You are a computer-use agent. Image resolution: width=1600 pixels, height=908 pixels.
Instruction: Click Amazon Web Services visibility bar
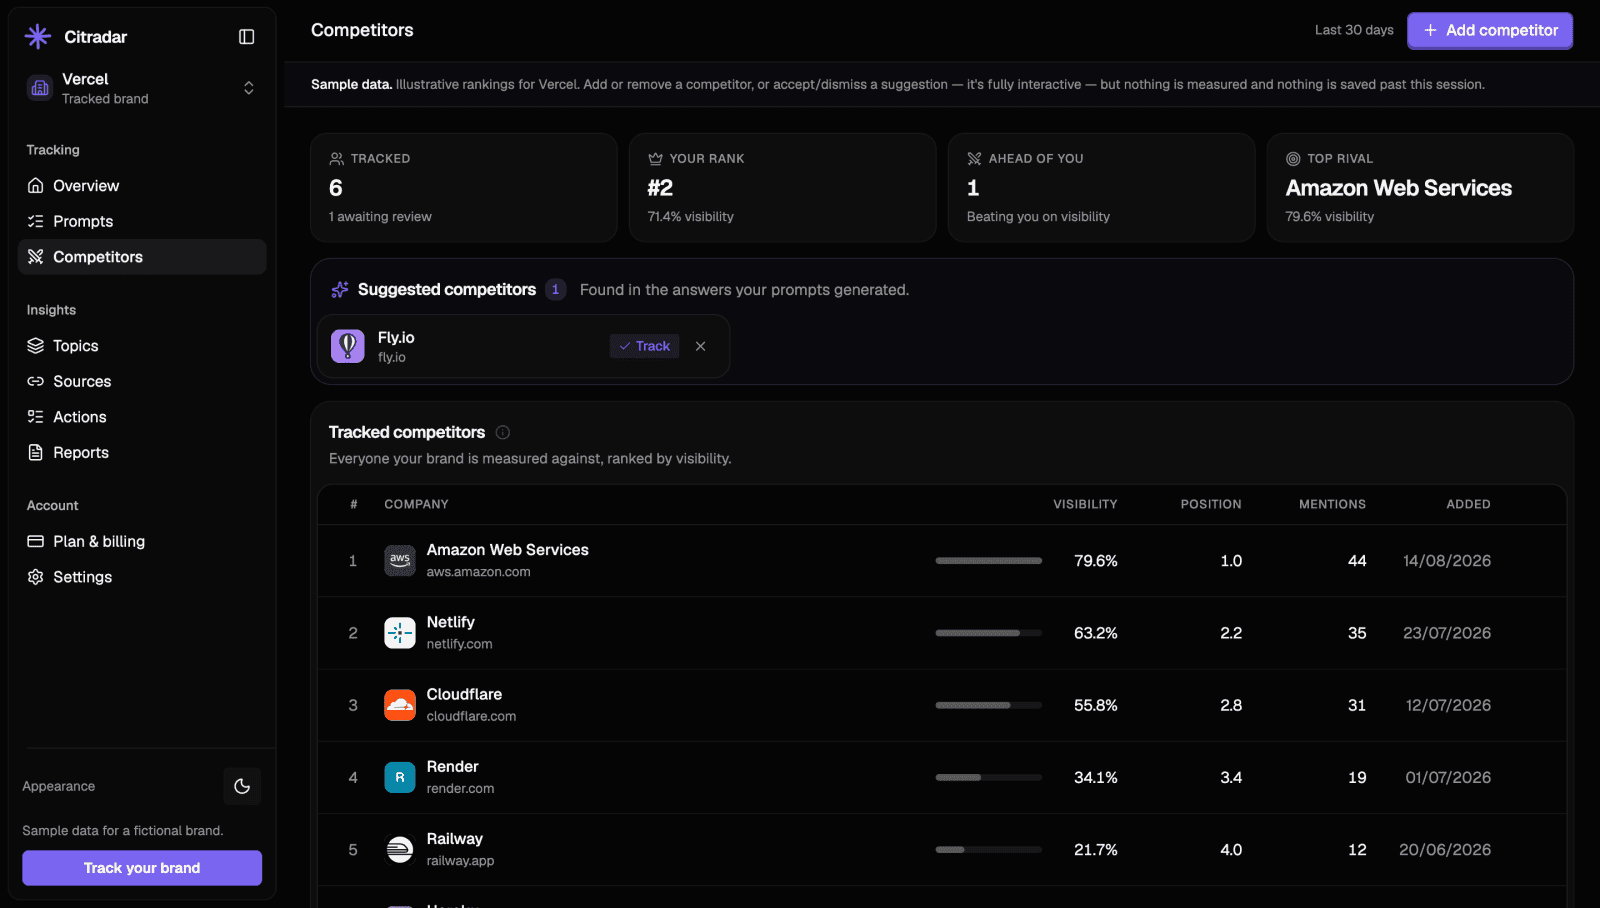(x=989, y=561)
